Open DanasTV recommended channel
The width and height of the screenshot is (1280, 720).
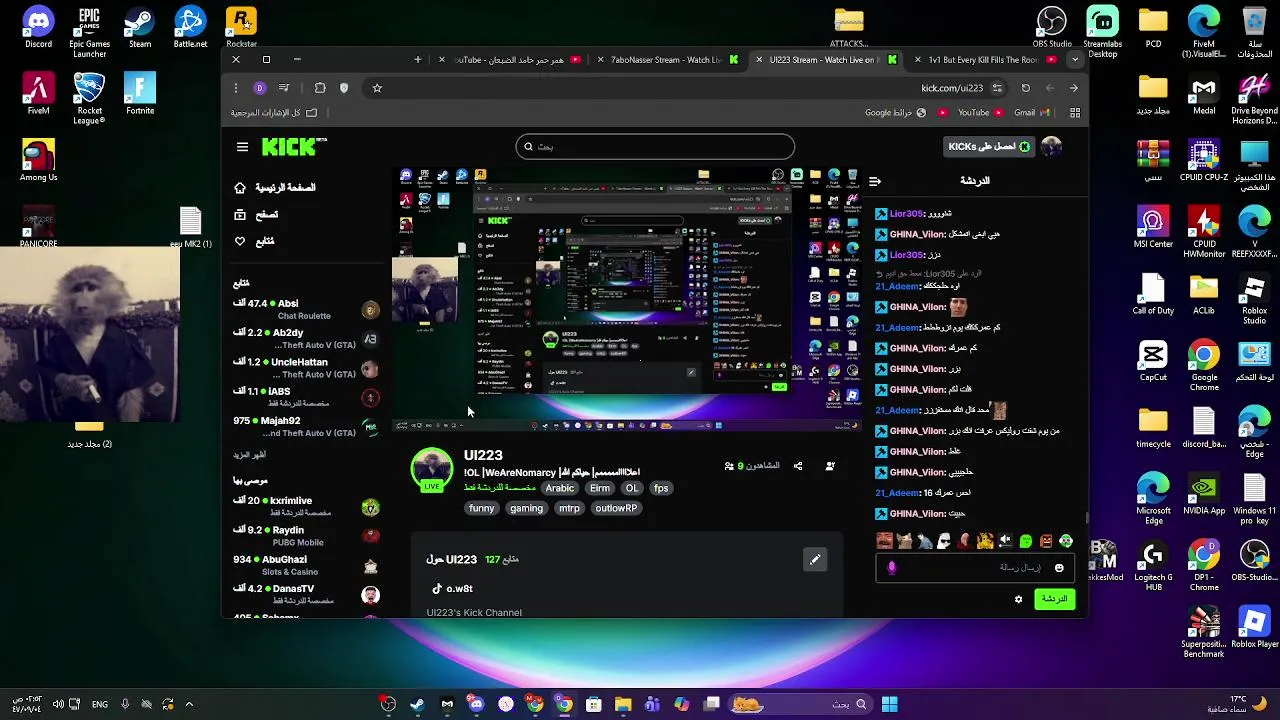pyautogui.click(x=306, y=594)
